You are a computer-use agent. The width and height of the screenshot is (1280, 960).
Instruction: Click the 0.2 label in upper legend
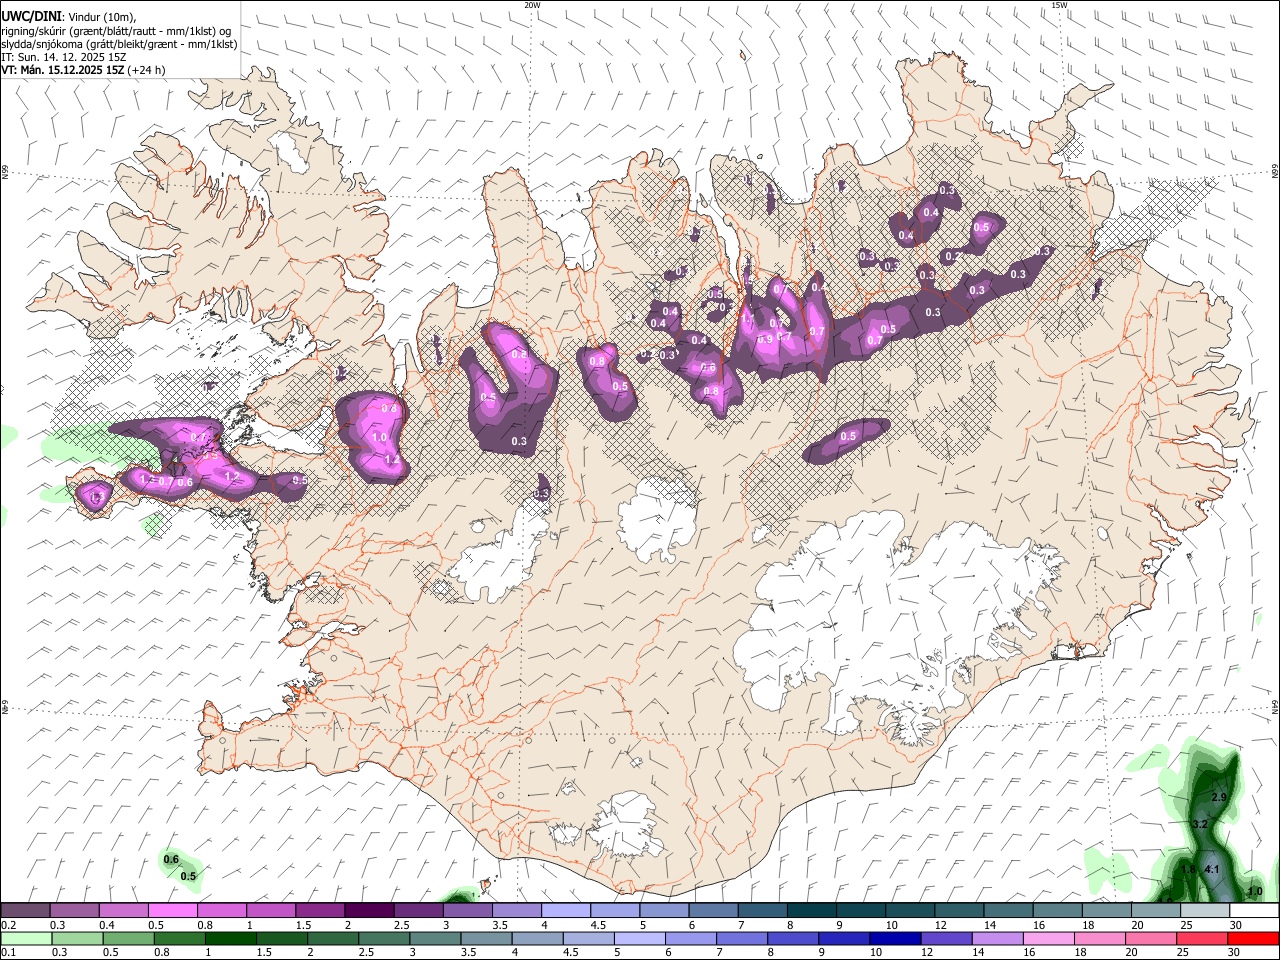pos(8,925)
